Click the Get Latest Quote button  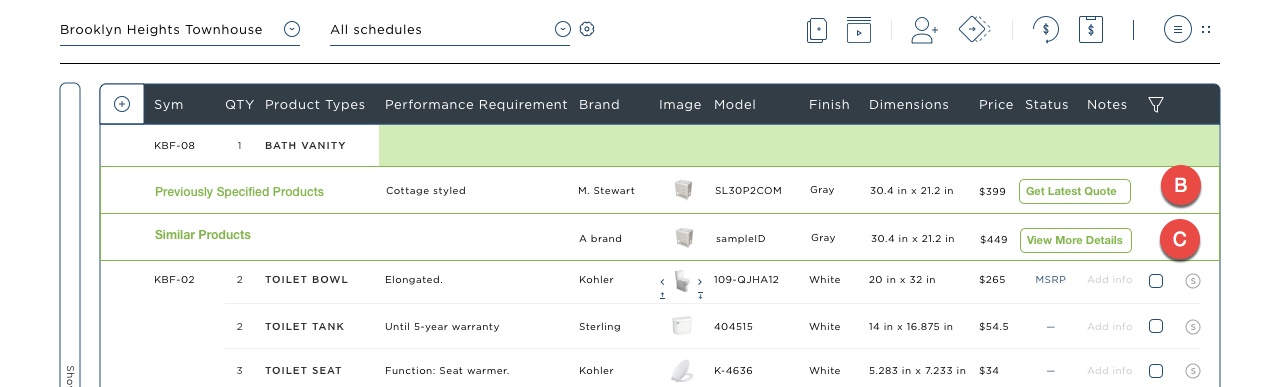pyautogui.click(x=1075, y=191)
